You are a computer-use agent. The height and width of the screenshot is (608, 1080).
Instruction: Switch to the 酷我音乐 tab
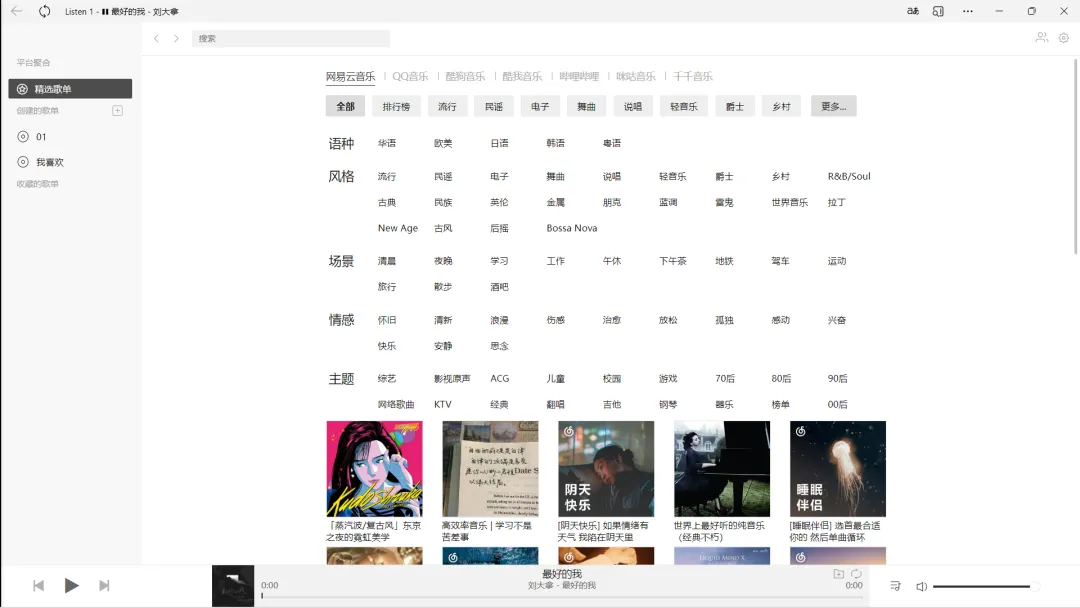coord(522,76)
